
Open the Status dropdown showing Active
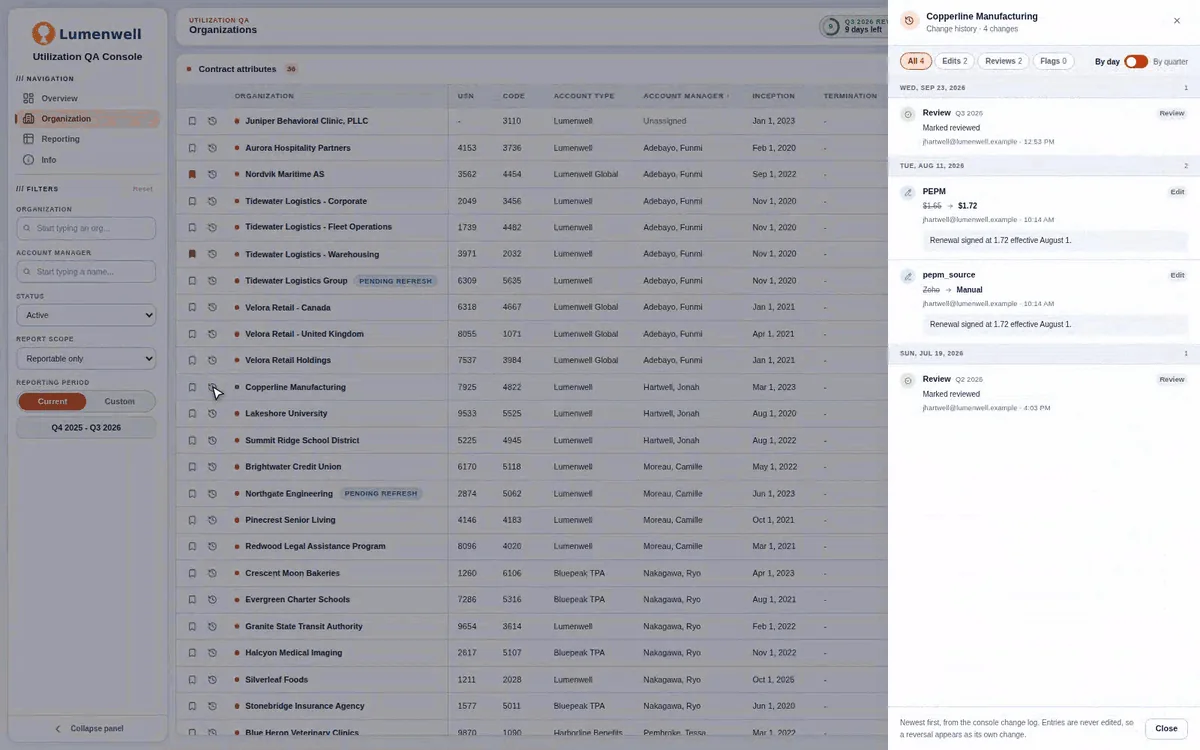point(86,315)
